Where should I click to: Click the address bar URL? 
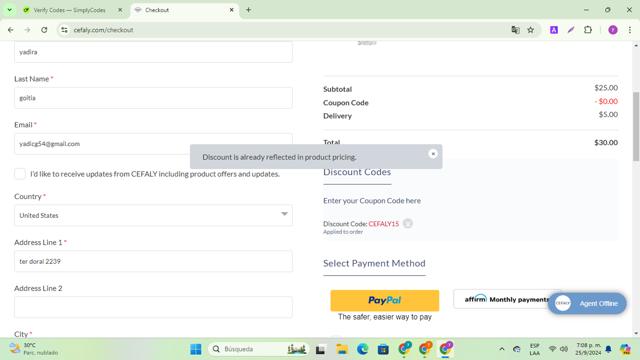click(x=103, y=30)
